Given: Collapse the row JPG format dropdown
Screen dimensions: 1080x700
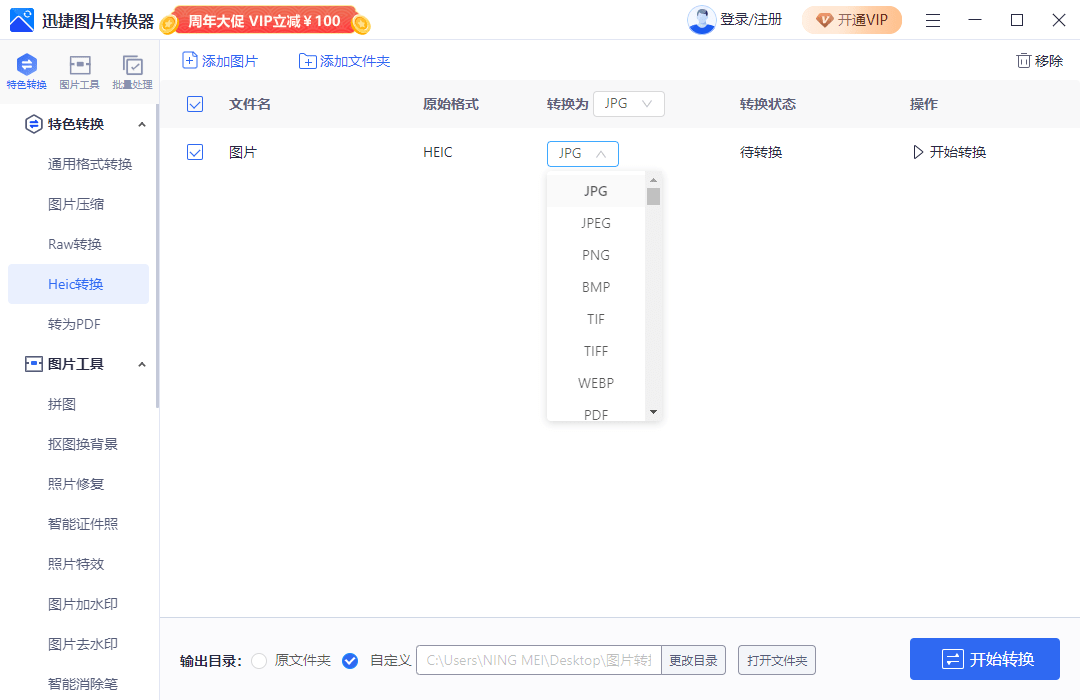Looking at the screenshot, I should (583, 154).
